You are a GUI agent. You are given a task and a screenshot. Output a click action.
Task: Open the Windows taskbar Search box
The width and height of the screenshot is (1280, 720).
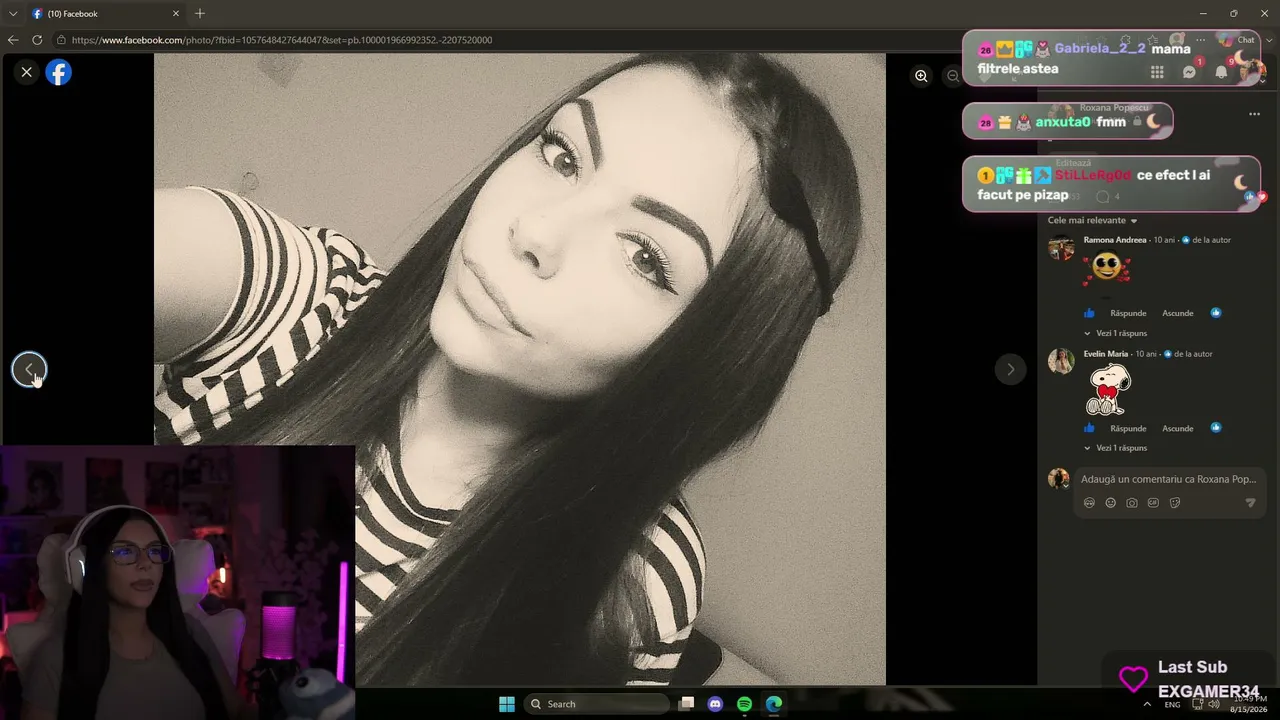(x=597, y=704)
